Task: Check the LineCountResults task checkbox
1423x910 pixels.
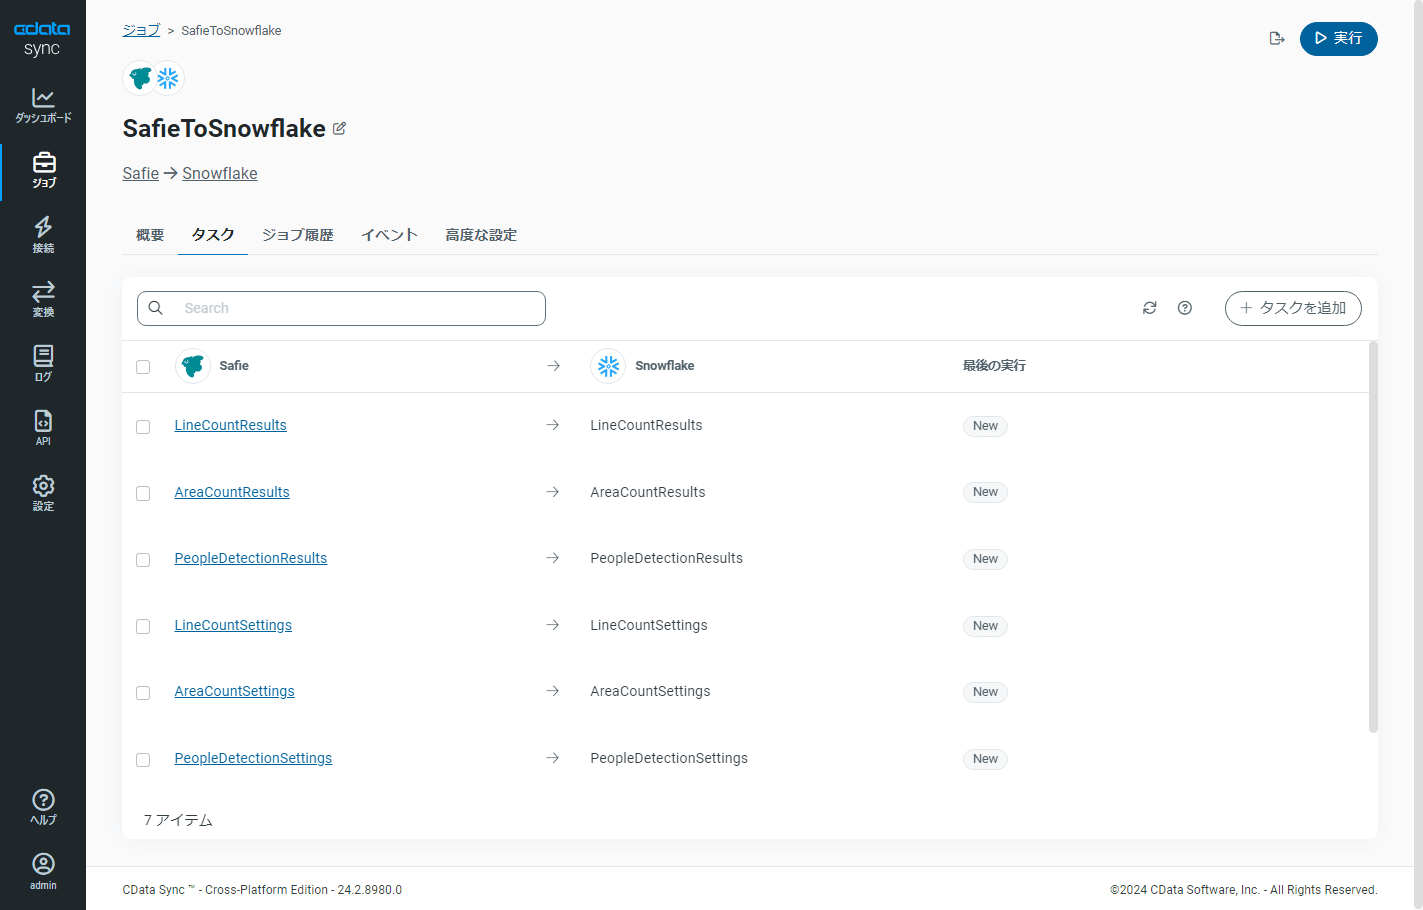Action: click(143, 427)
